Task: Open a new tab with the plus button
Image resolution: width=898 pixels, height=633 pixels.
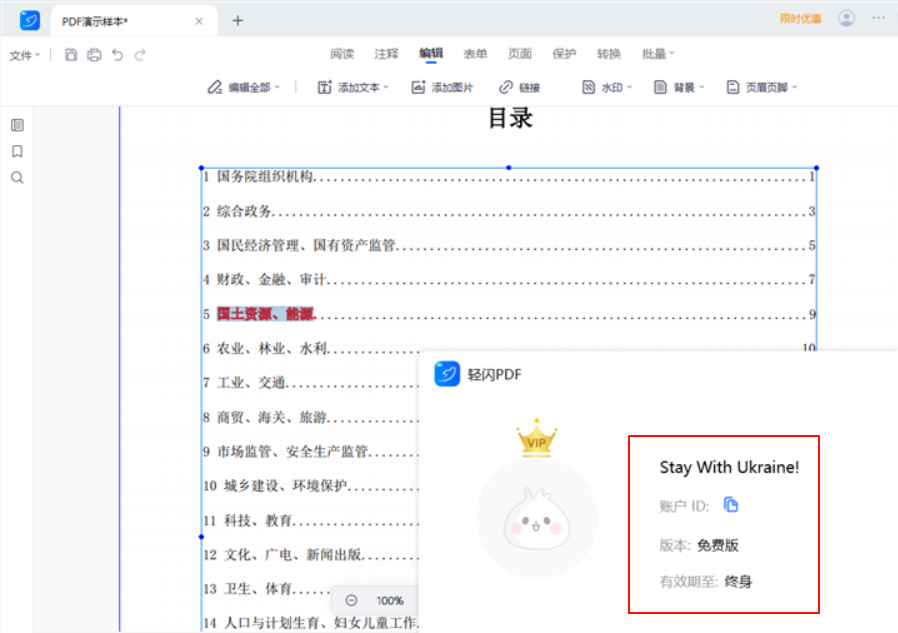Action: (238, 19)
